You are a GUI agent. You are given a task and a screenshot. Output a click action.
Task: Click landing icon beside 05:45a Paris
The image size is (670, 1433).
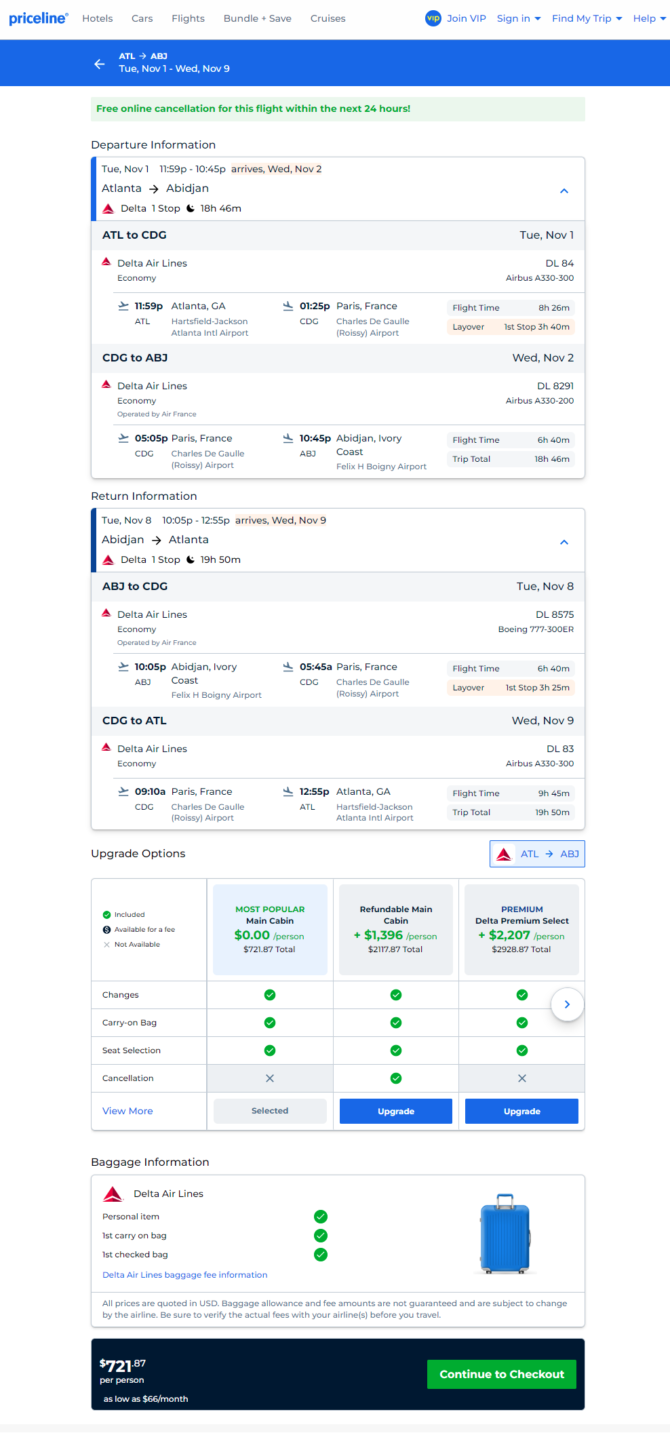pos(288,667)
